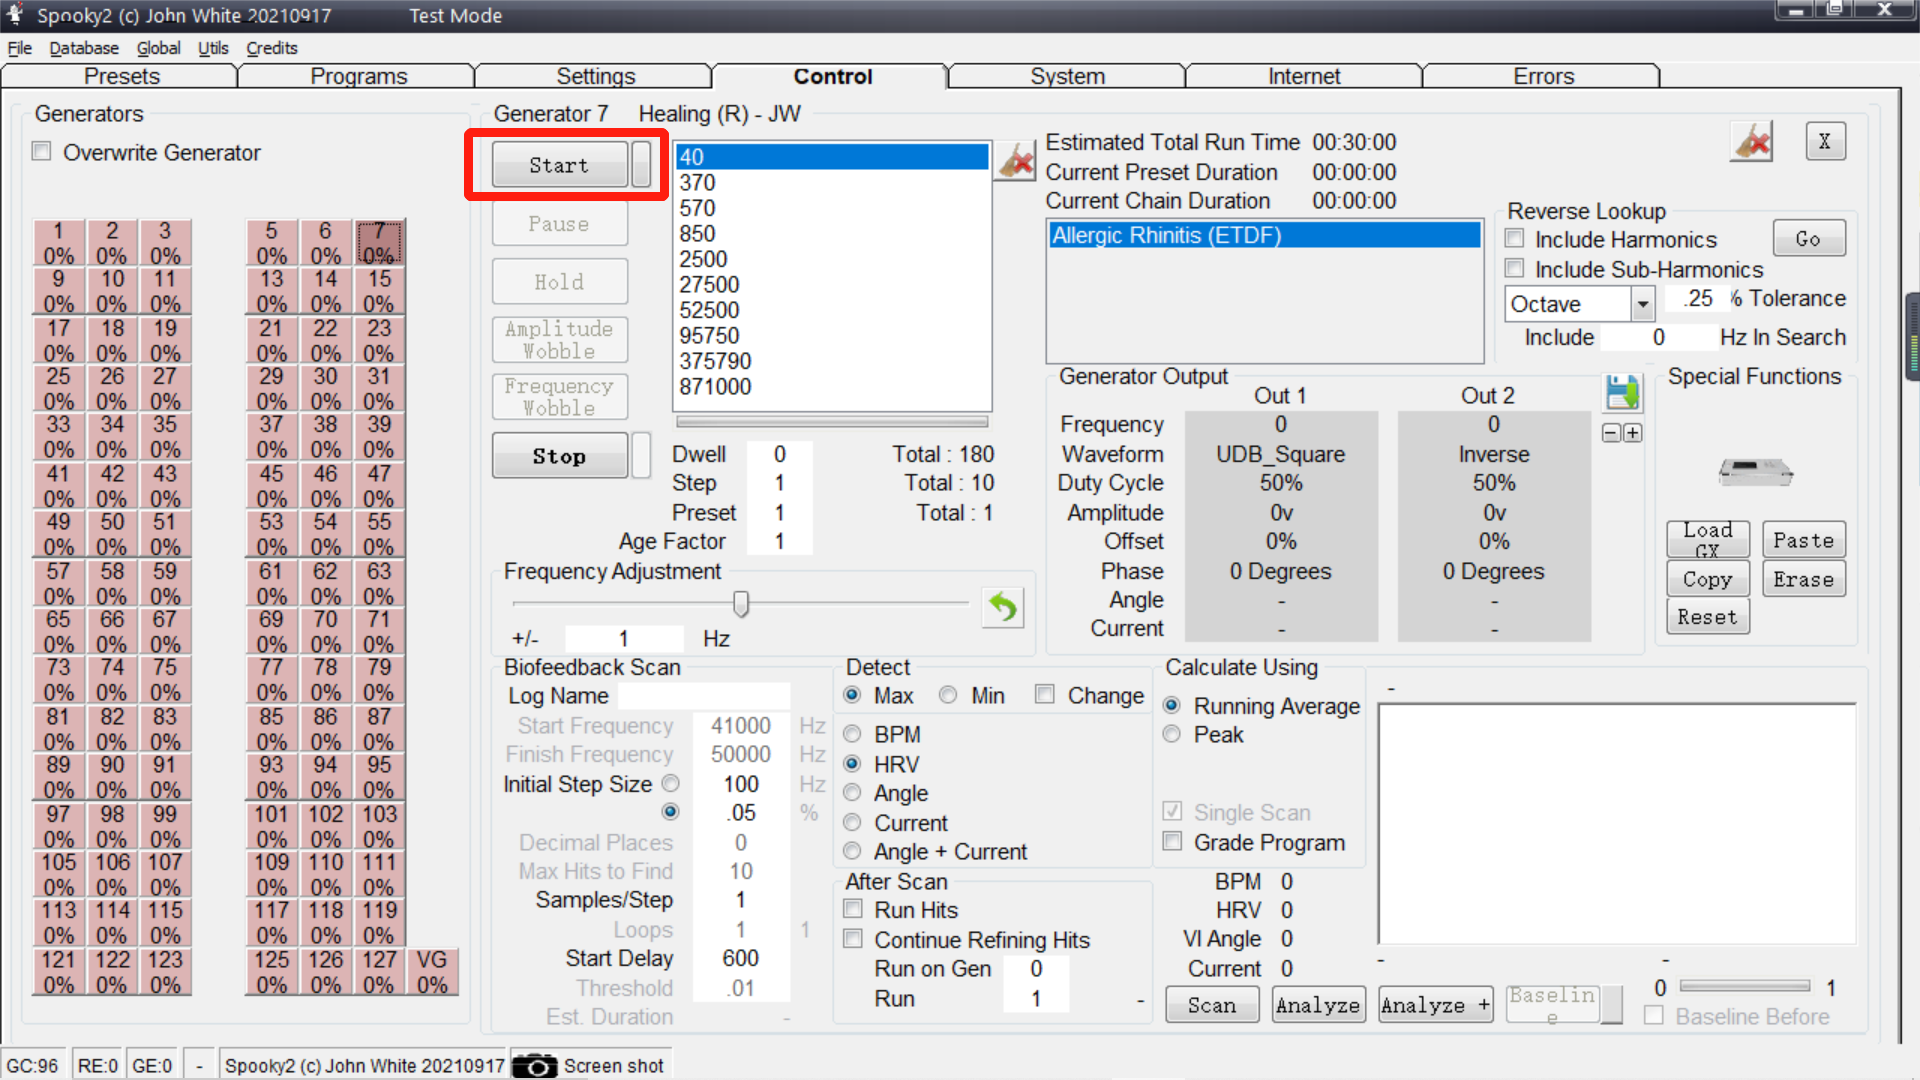Image resolution: width=1920 pixels, height=1080 pixels.
Task: Click the minus icon under save icon
Action: tap(1611, 433)
